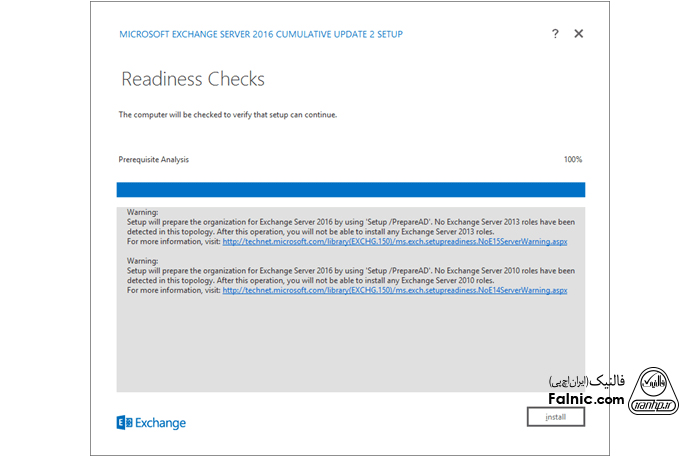
Task: Click the blue prerequisite progress bar
Action: pyautogui.click(x=350, y=189)
